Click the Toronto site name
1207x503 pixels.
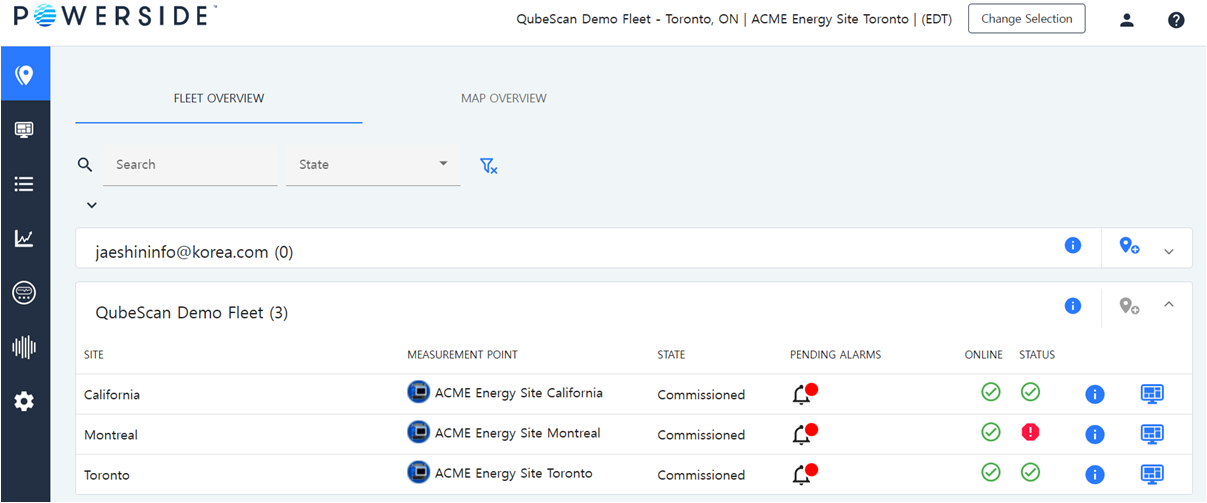pos(107,475)
